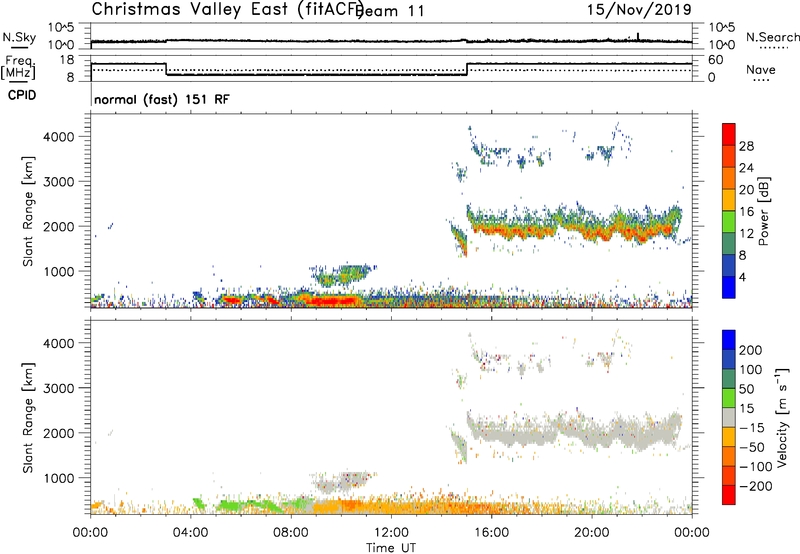Click the "Time UT" axis title
This screenshot has width=800, height=554.
pyautogui.click(x=391, y=547)
